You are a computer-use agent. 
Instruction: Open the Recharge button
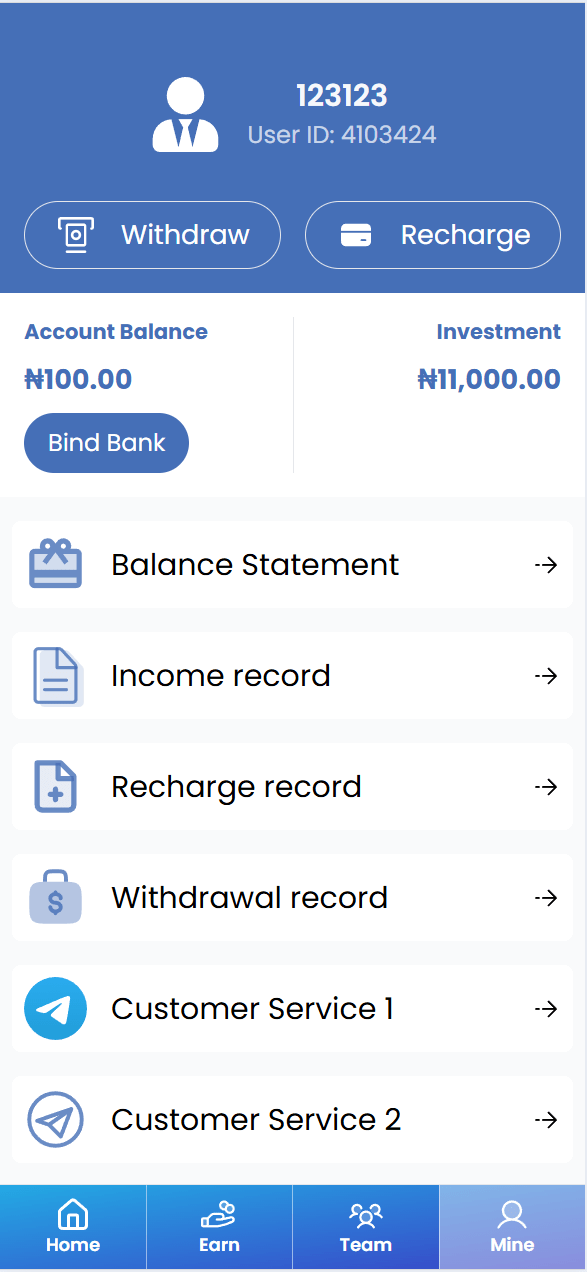coord(433,235)
